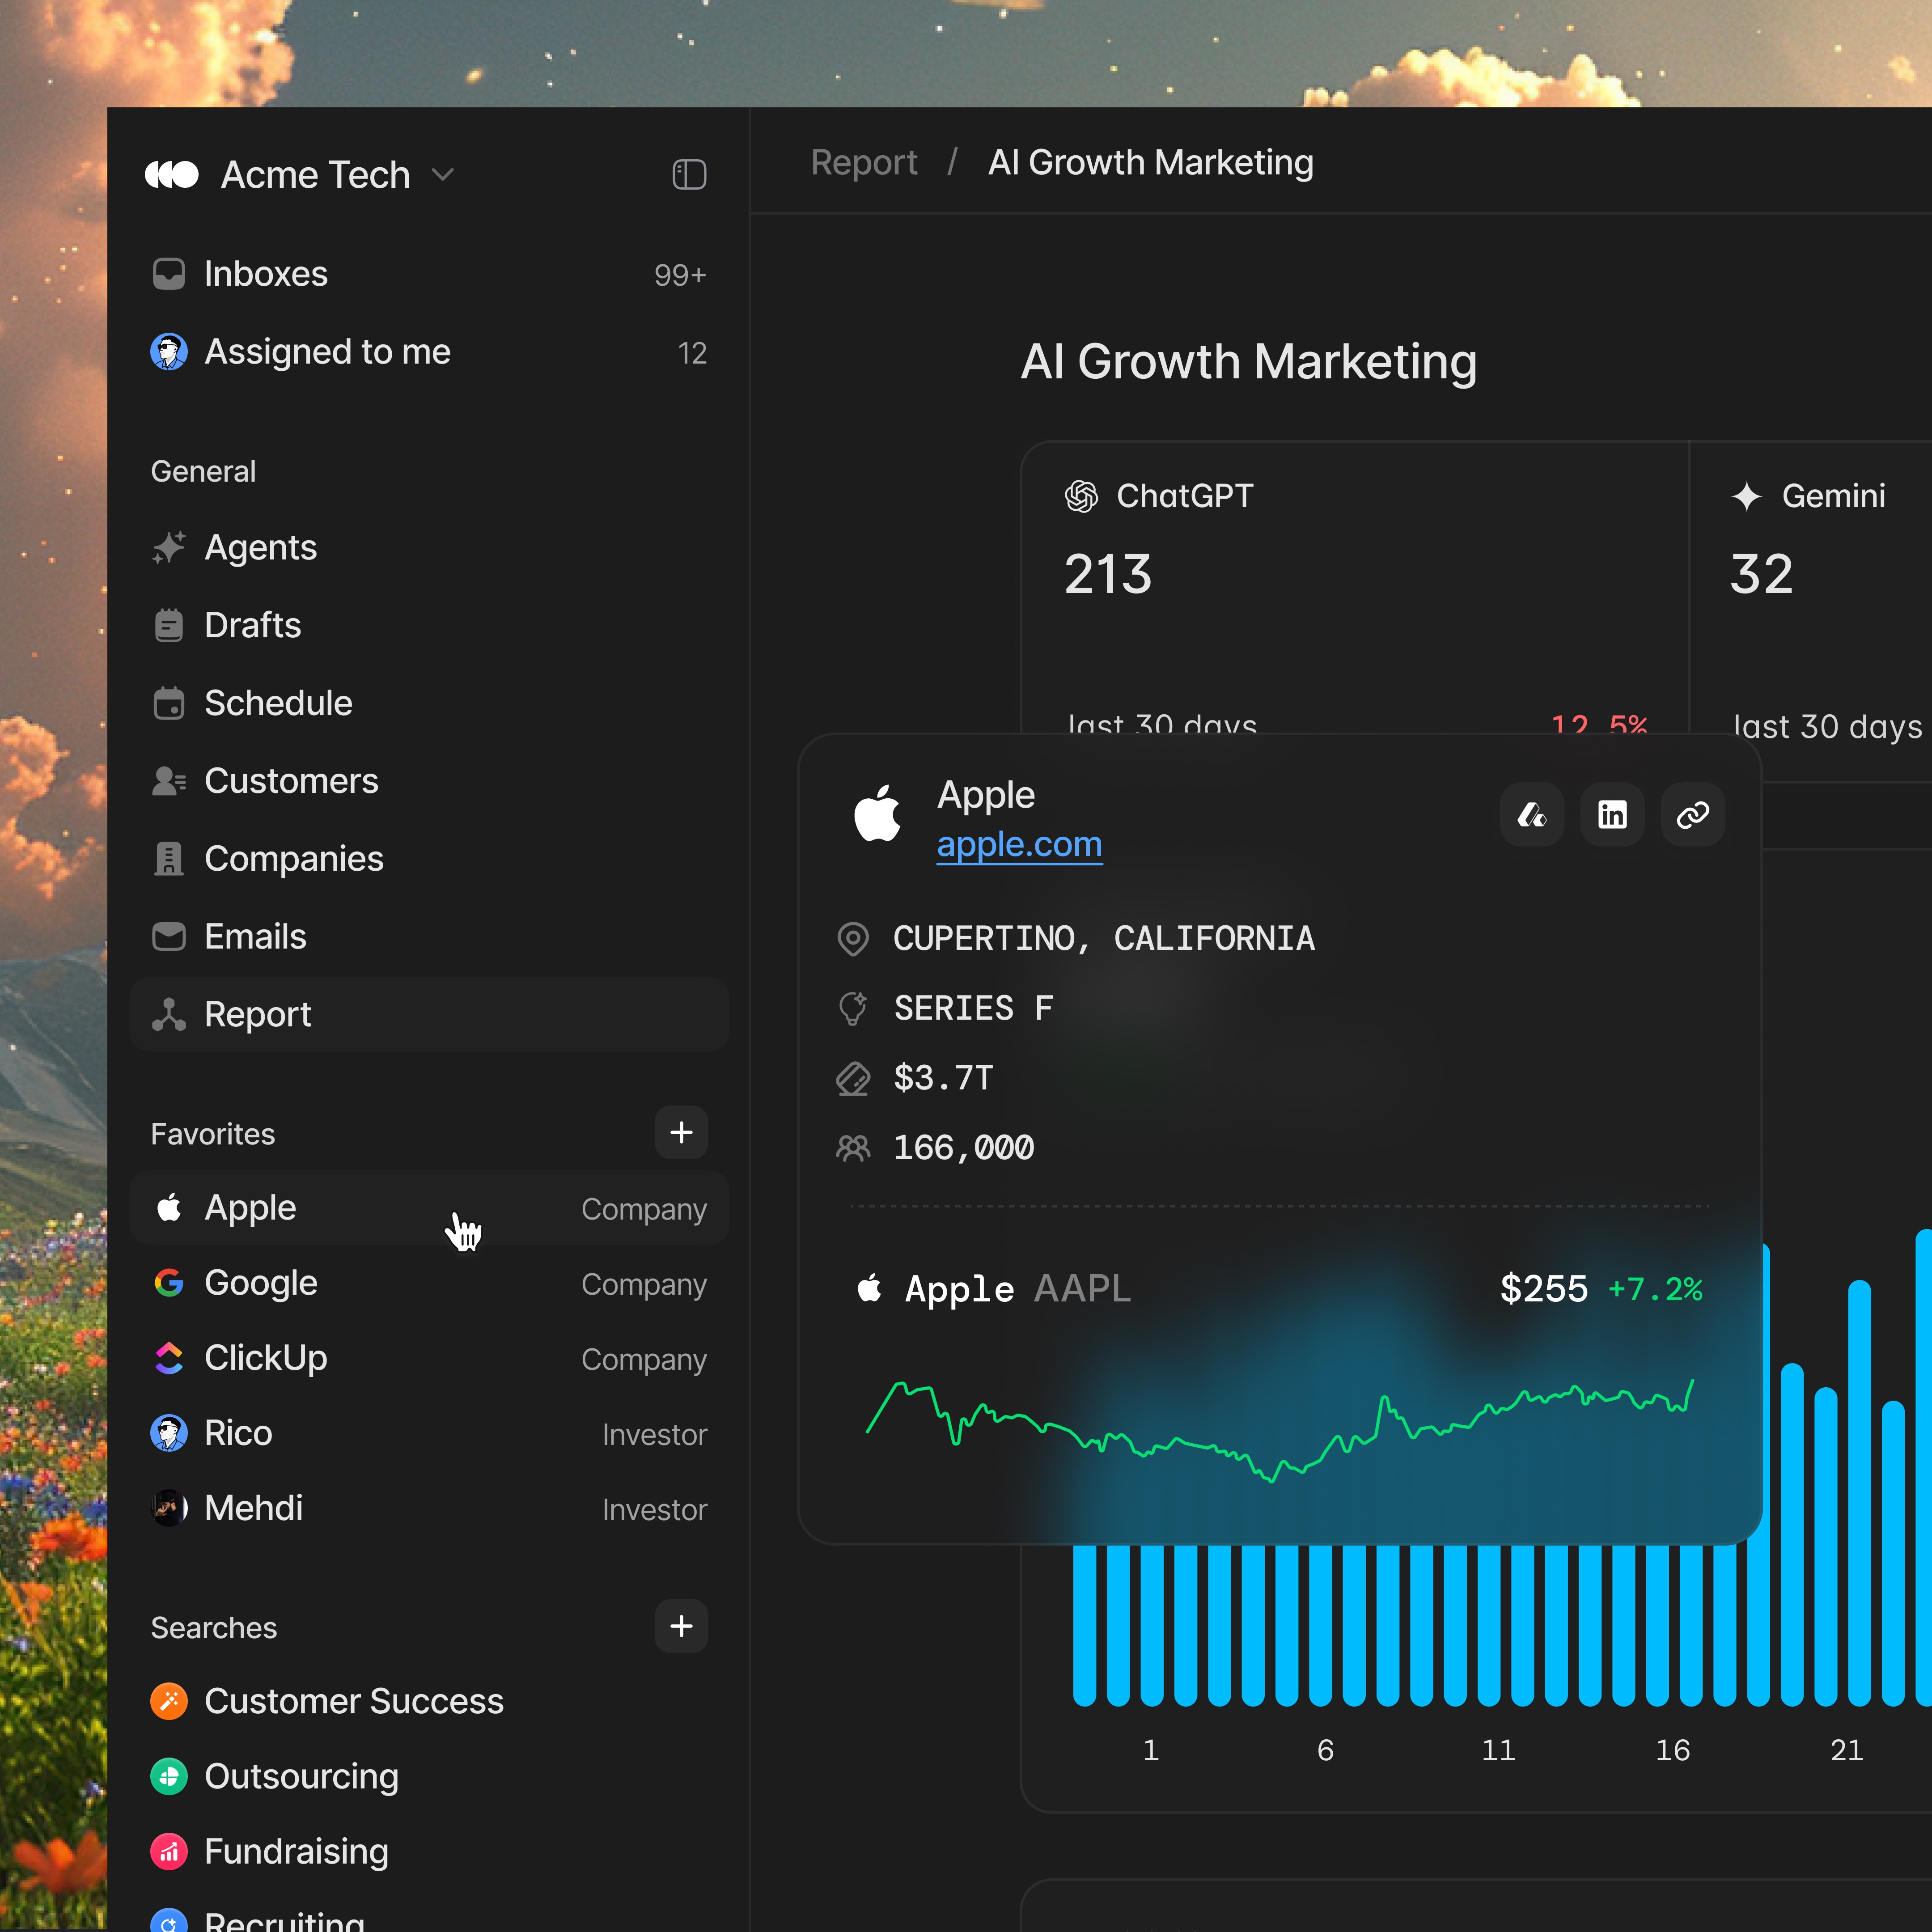
Task: Open Inboxes from the sidebar
Action: [266, 274]
